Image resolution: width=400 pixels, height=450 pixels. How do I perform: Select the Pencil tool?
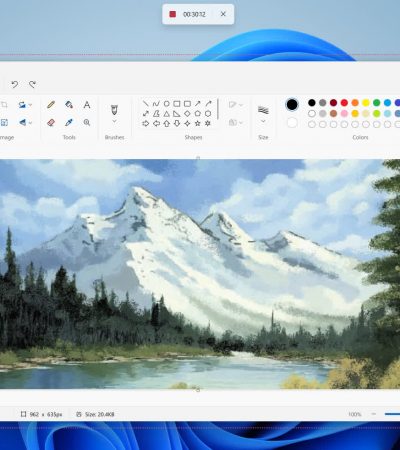pos(51,105)
